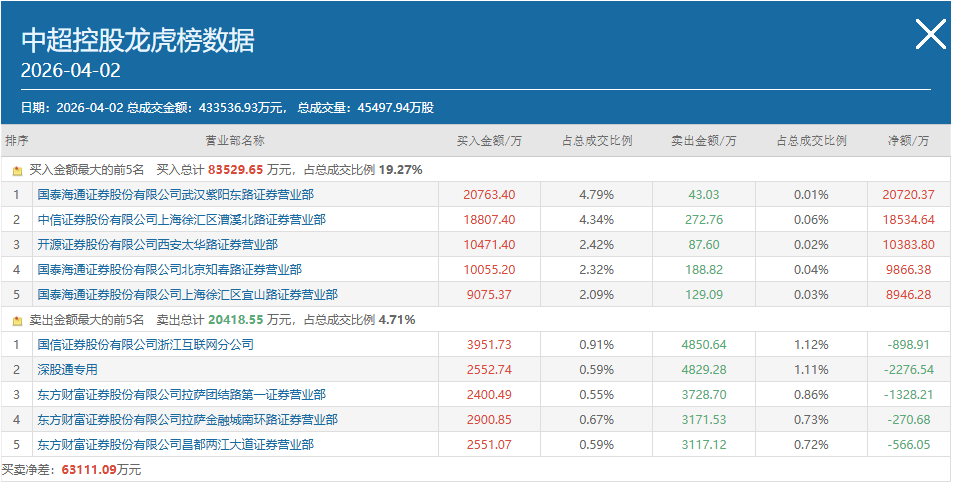Click the 排序 column header
This screenshot has height=487, width=954.
click(17, 141)
